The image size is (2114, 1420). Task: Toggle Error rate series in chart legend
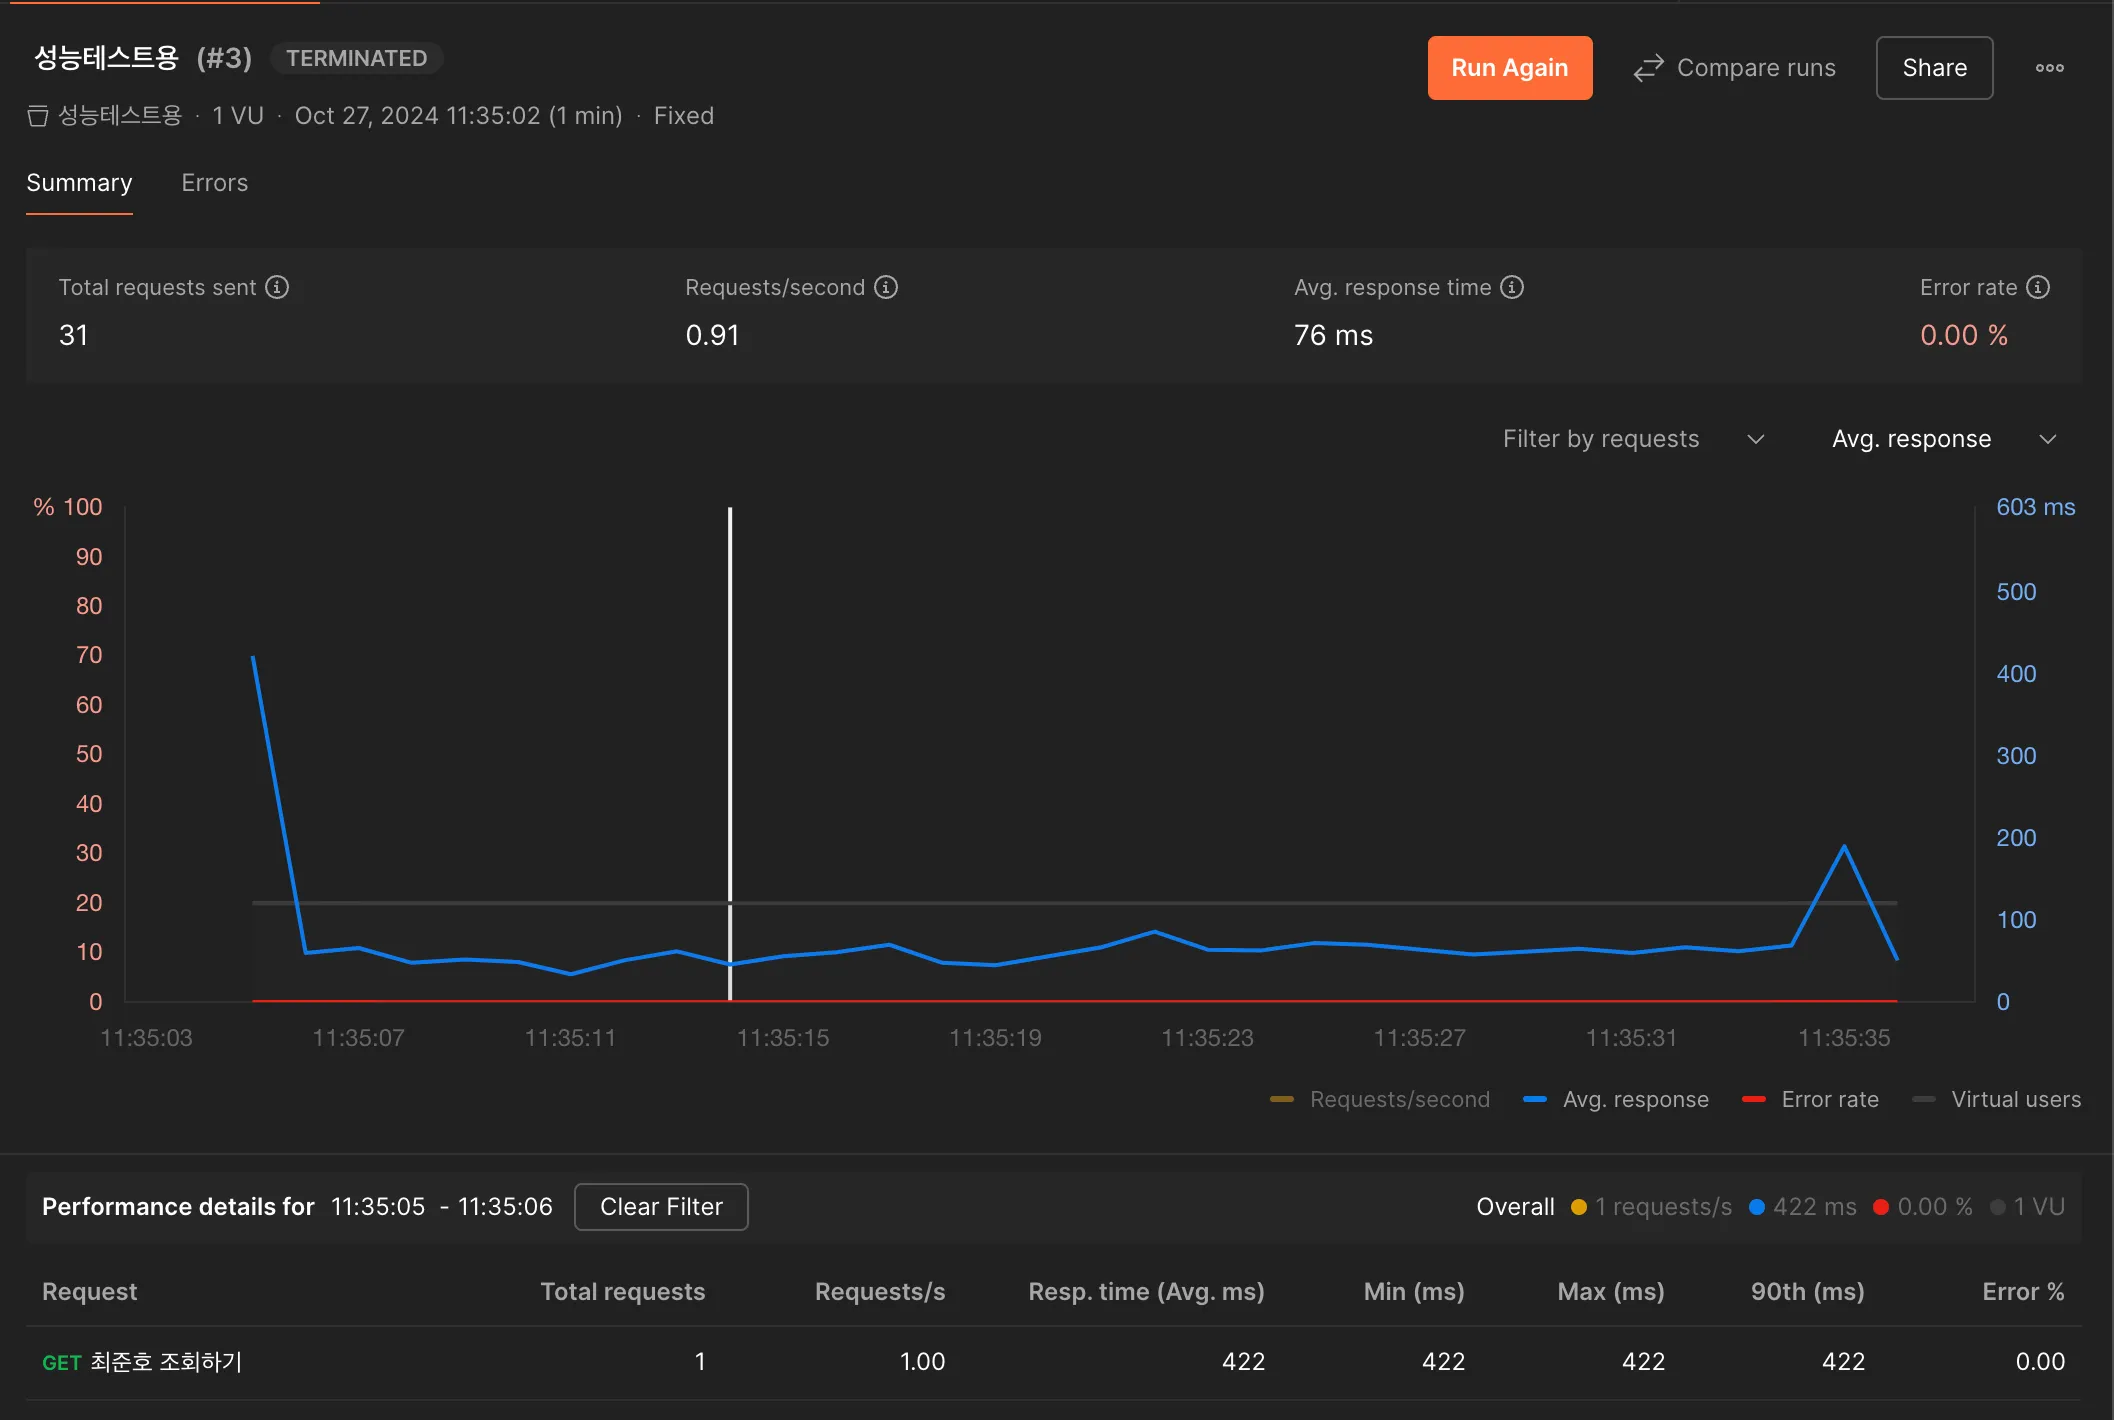coord(1829,1099)
